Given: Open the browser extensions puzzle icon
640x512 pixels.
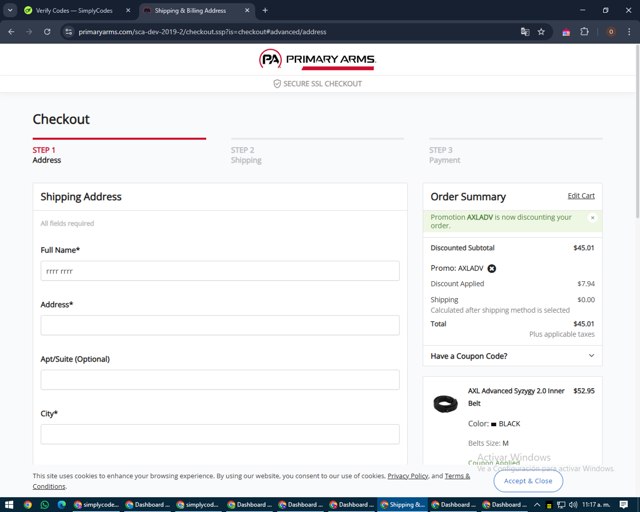Looking at the screenshot, I should (x=585, y=32).
